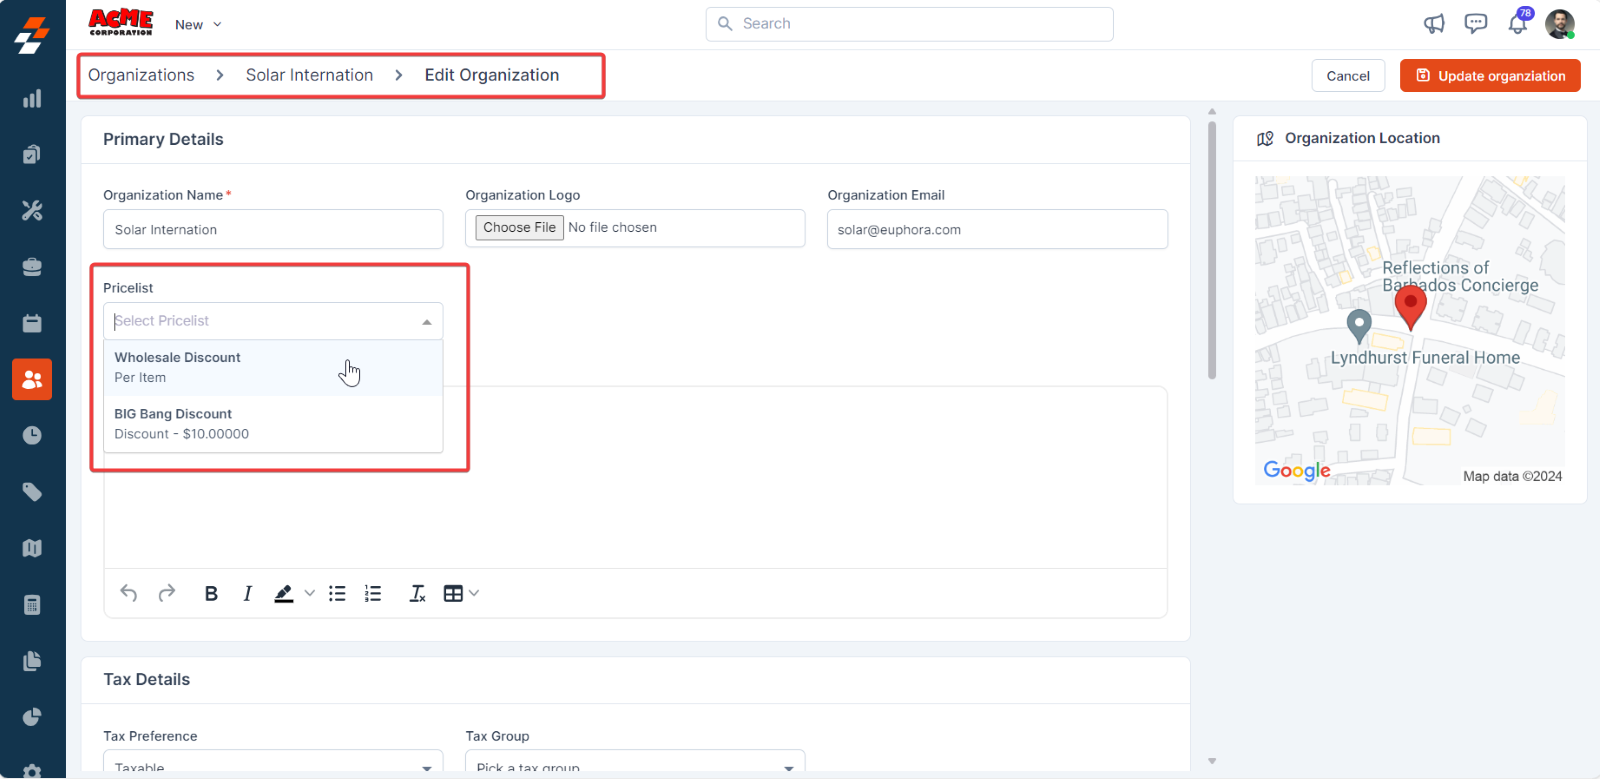This screenshot has width=1600, height=779.
Task: Open the user profile avatar
Action: tap(1560, 24)
